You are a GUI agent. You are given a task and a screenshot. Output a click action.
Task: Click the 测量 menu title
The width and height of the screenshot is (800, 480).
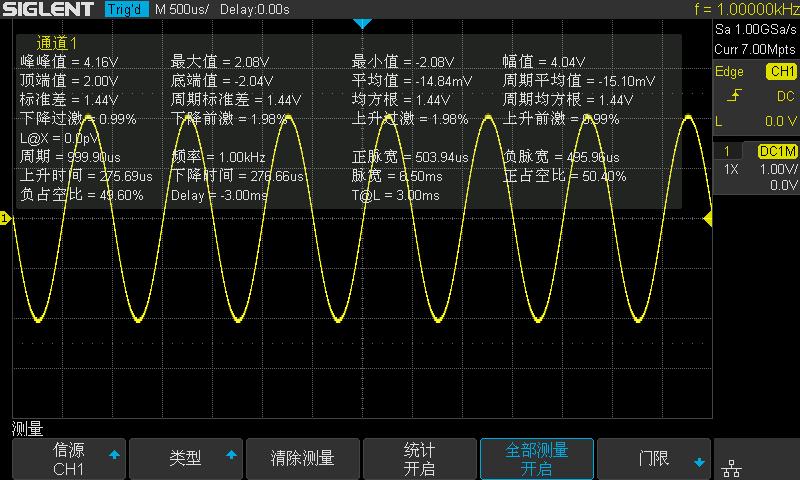(x=27, y=429)
